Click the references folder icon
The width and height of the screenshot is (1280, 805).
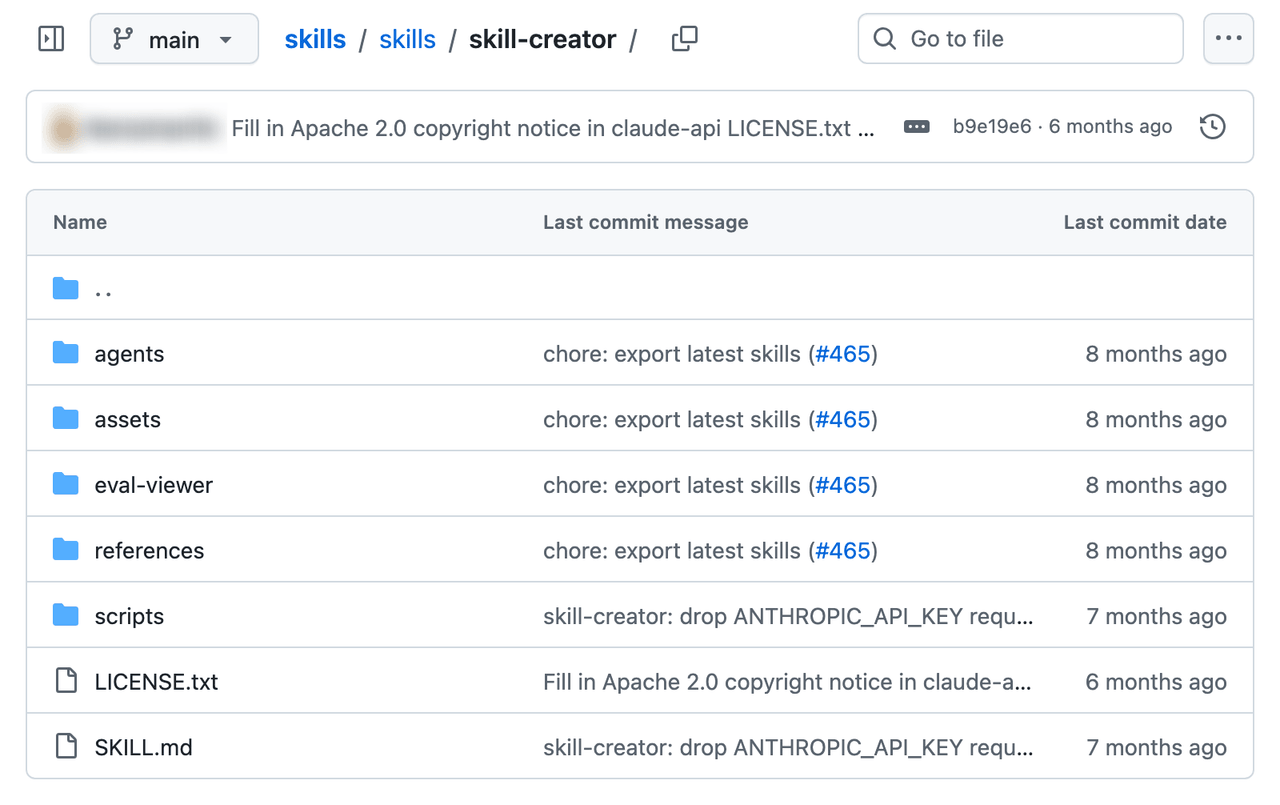tap(66, 550)
